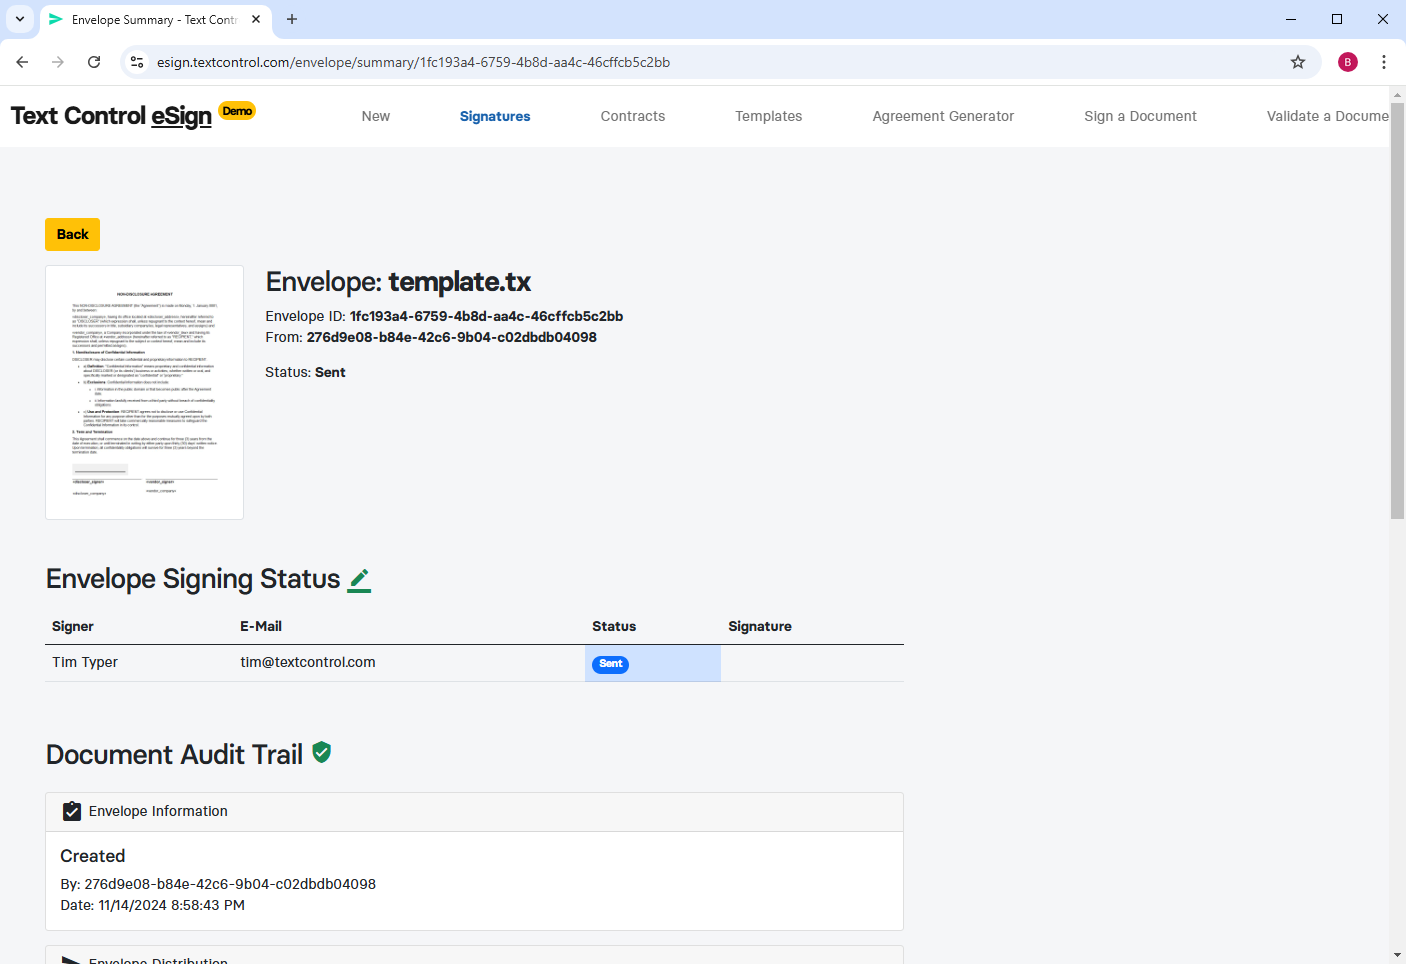Open a new browser tab
This screenshot has height=964, width=1406.
[x=292, y=19]
